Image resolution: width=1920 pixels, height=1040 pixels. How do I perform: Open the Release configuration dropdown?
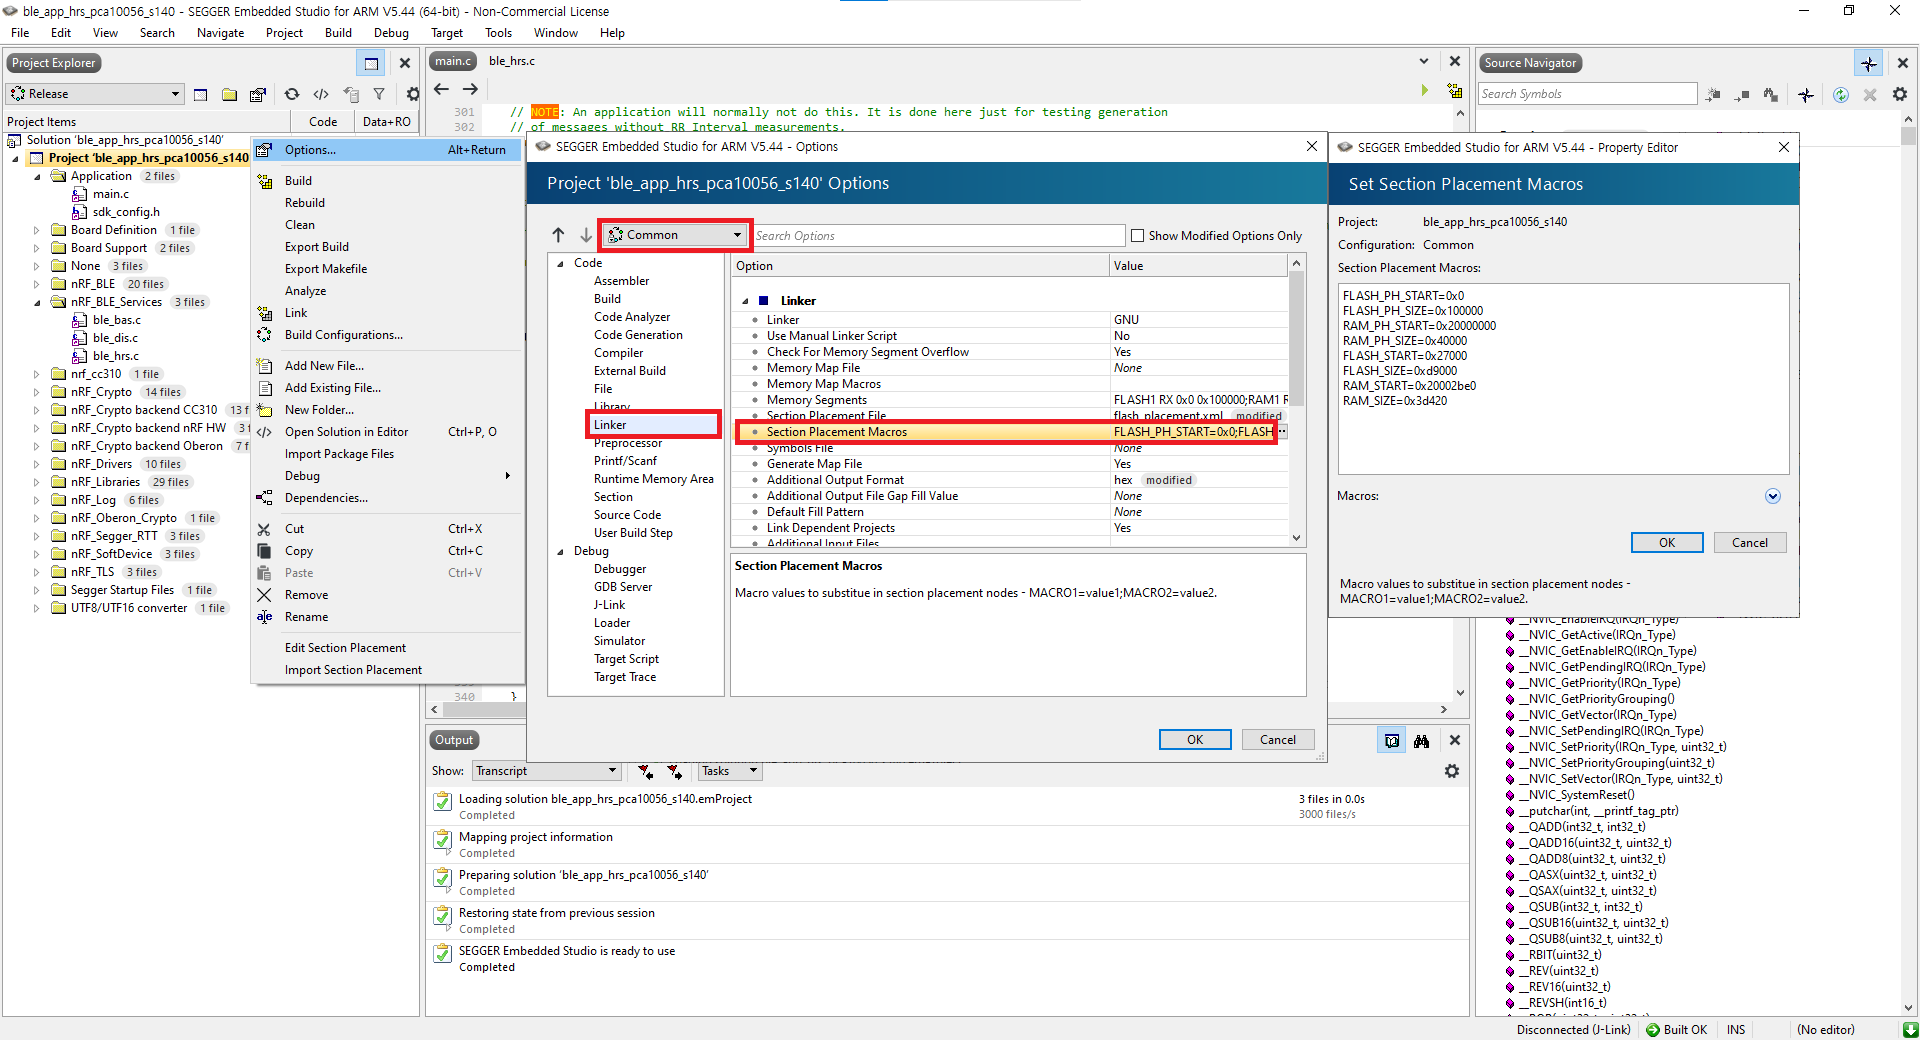[x=96, y=94]
